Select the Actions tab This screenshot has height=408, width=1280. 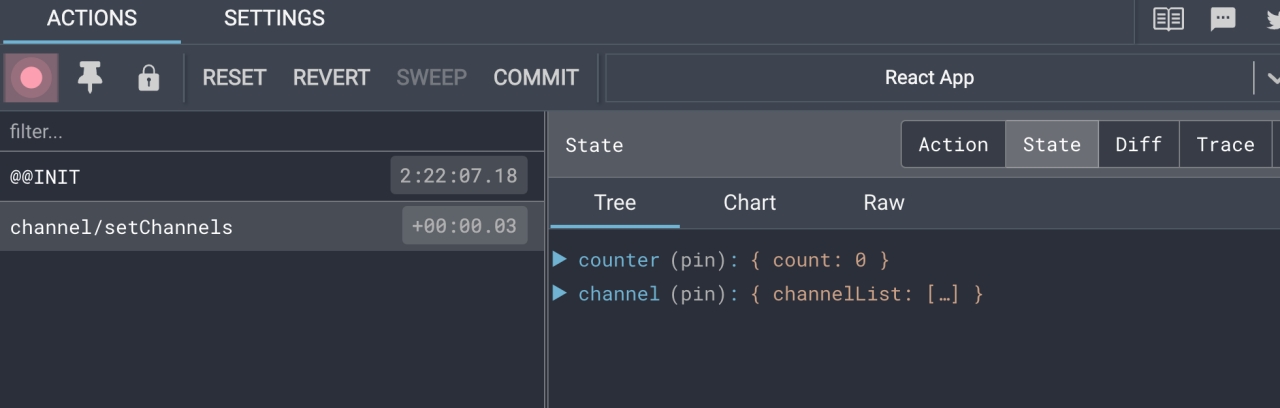click(92, 19)
